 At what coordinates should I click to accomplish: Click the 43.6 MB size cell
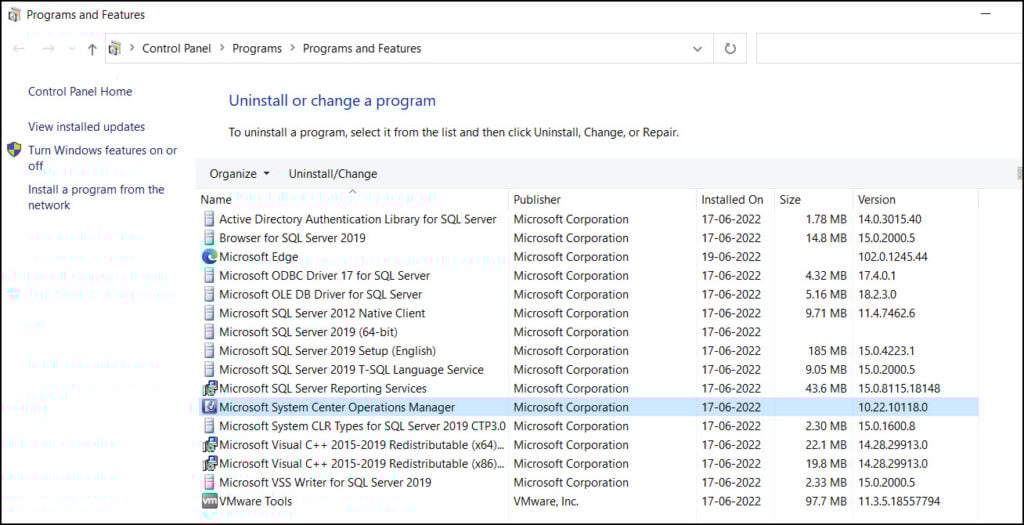pyautogui.click(x=825, y=389)
